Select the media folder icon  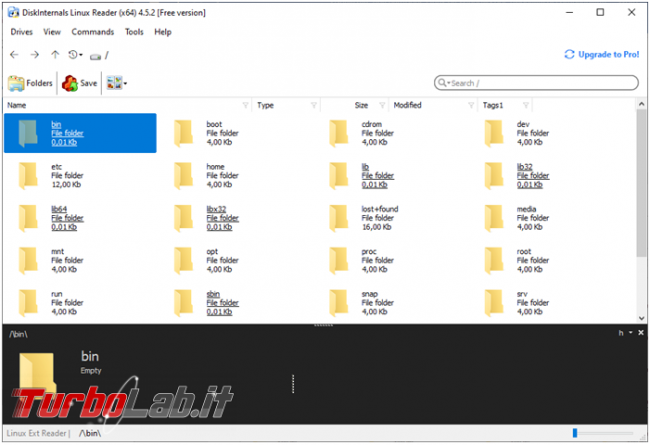pyautogui.click(x=494, y=218)
